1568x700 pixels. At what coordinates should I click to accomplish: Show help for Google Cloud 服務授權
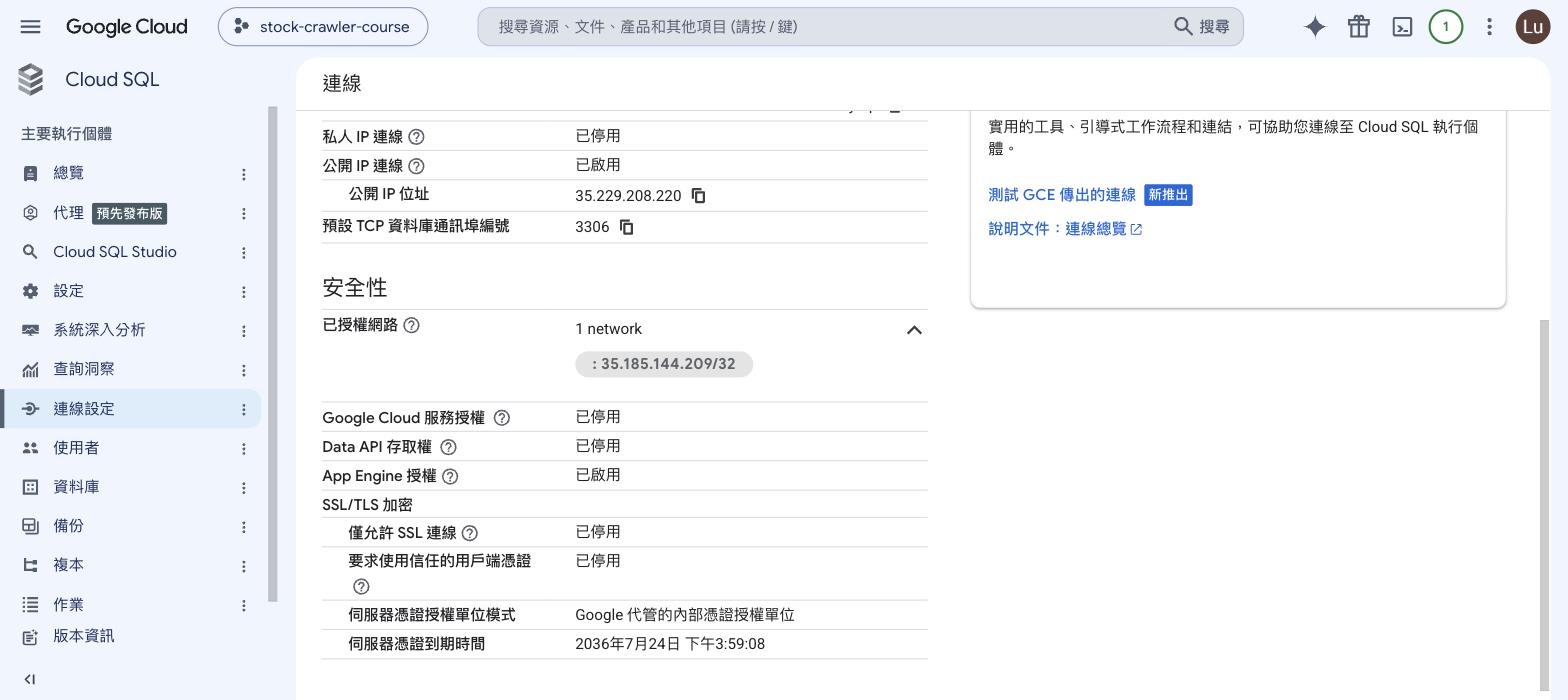coord(502,418)
